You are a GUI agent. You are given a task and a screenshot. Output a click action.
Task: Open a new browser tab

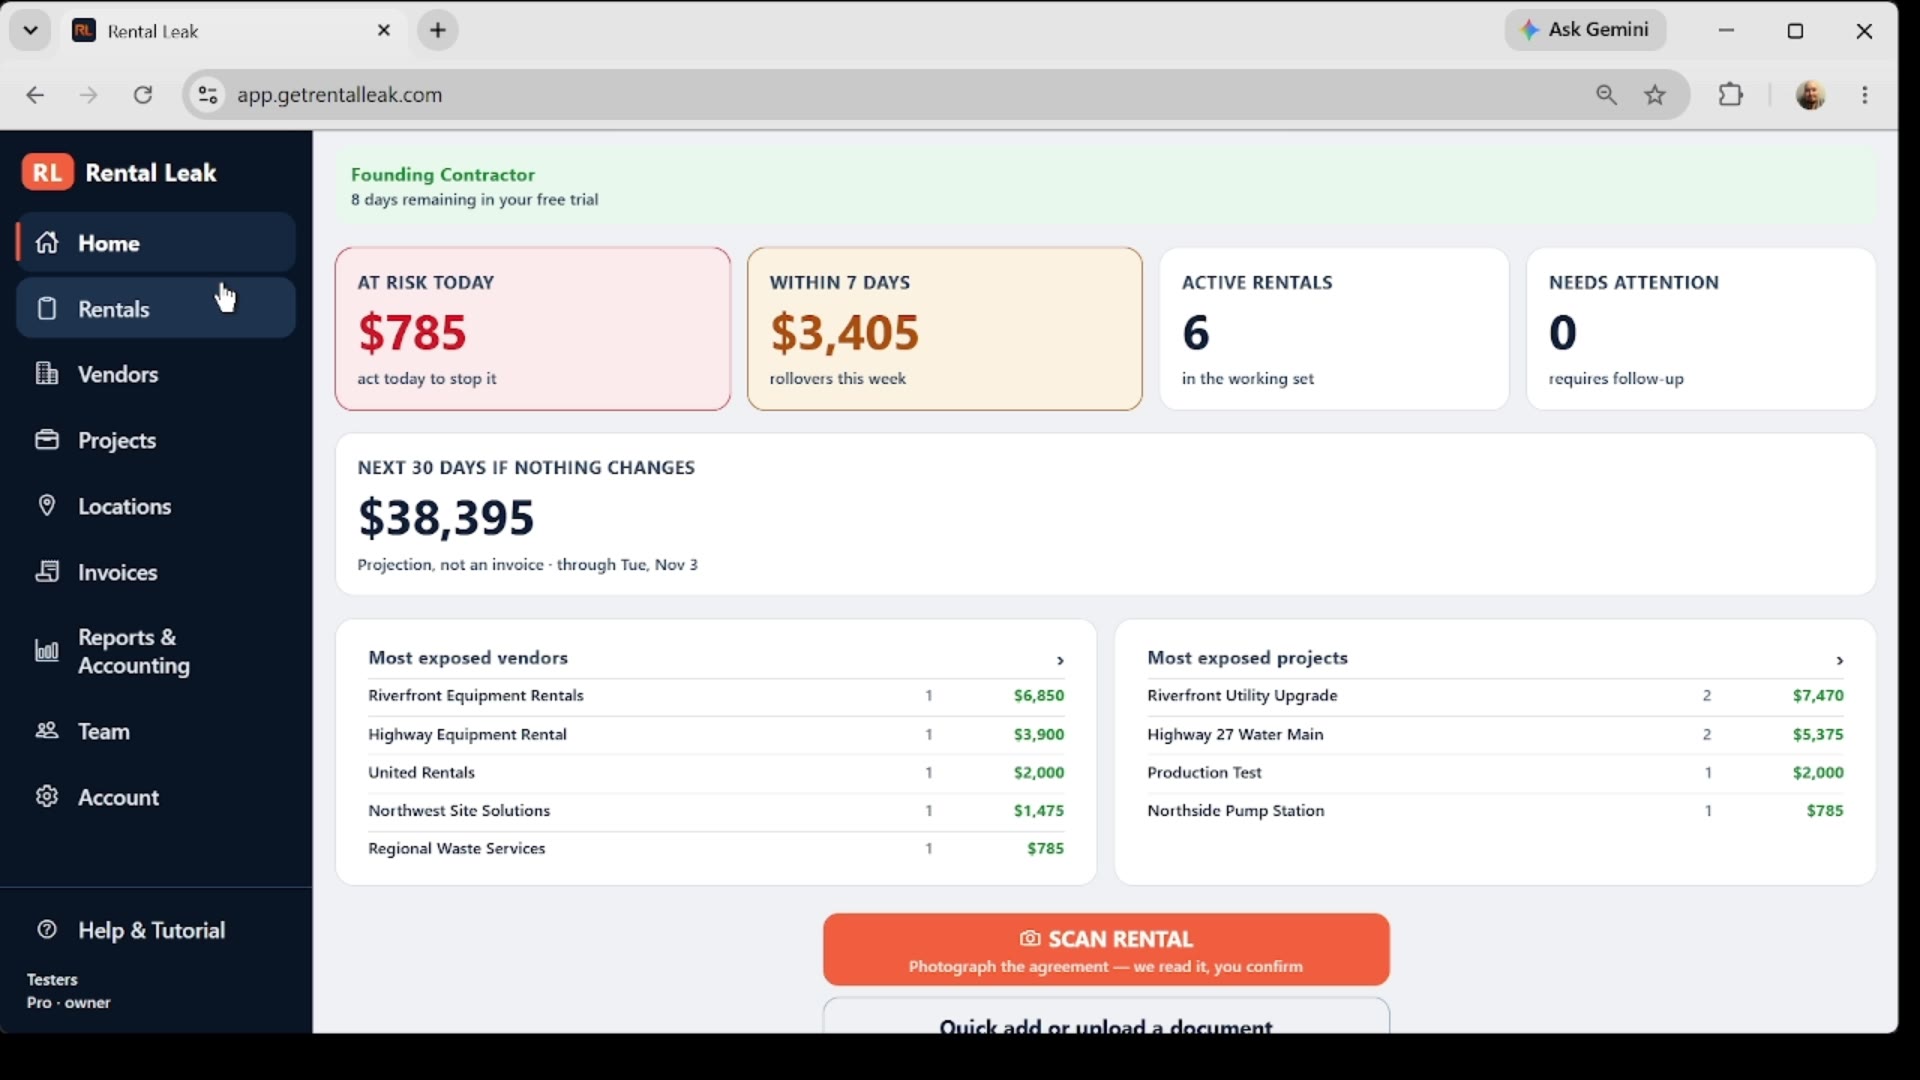(438, 31)
